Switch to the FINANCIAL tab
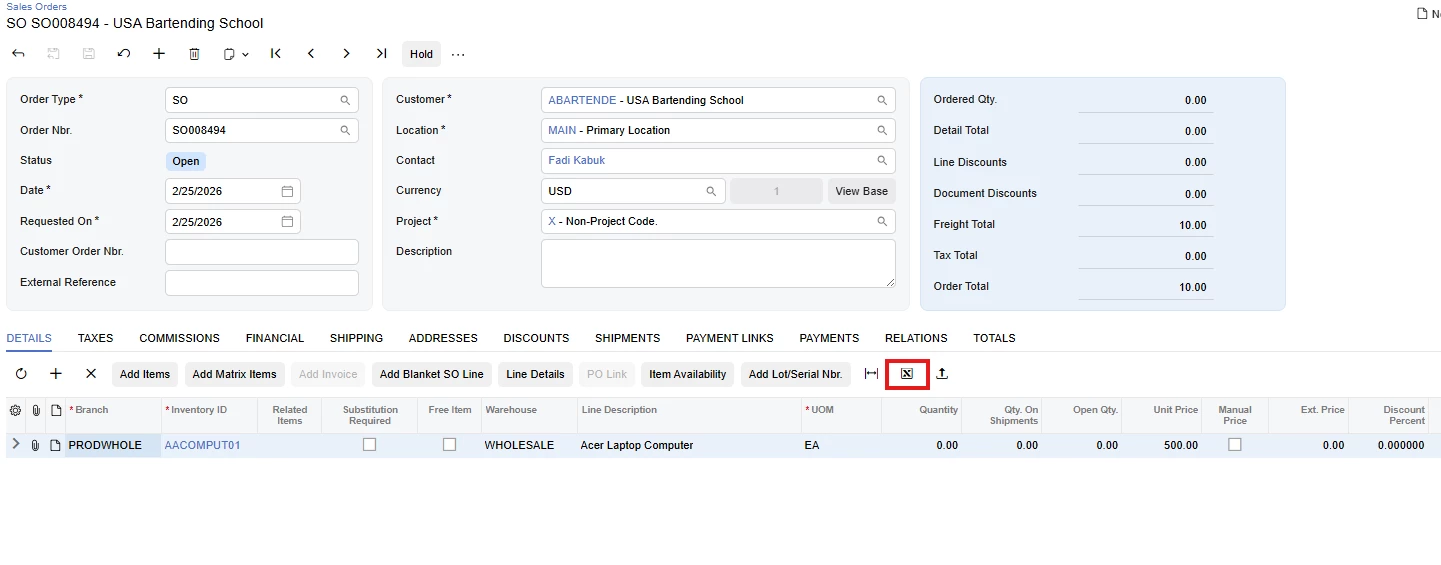1441x565 pixels. (x=275, y=338)
